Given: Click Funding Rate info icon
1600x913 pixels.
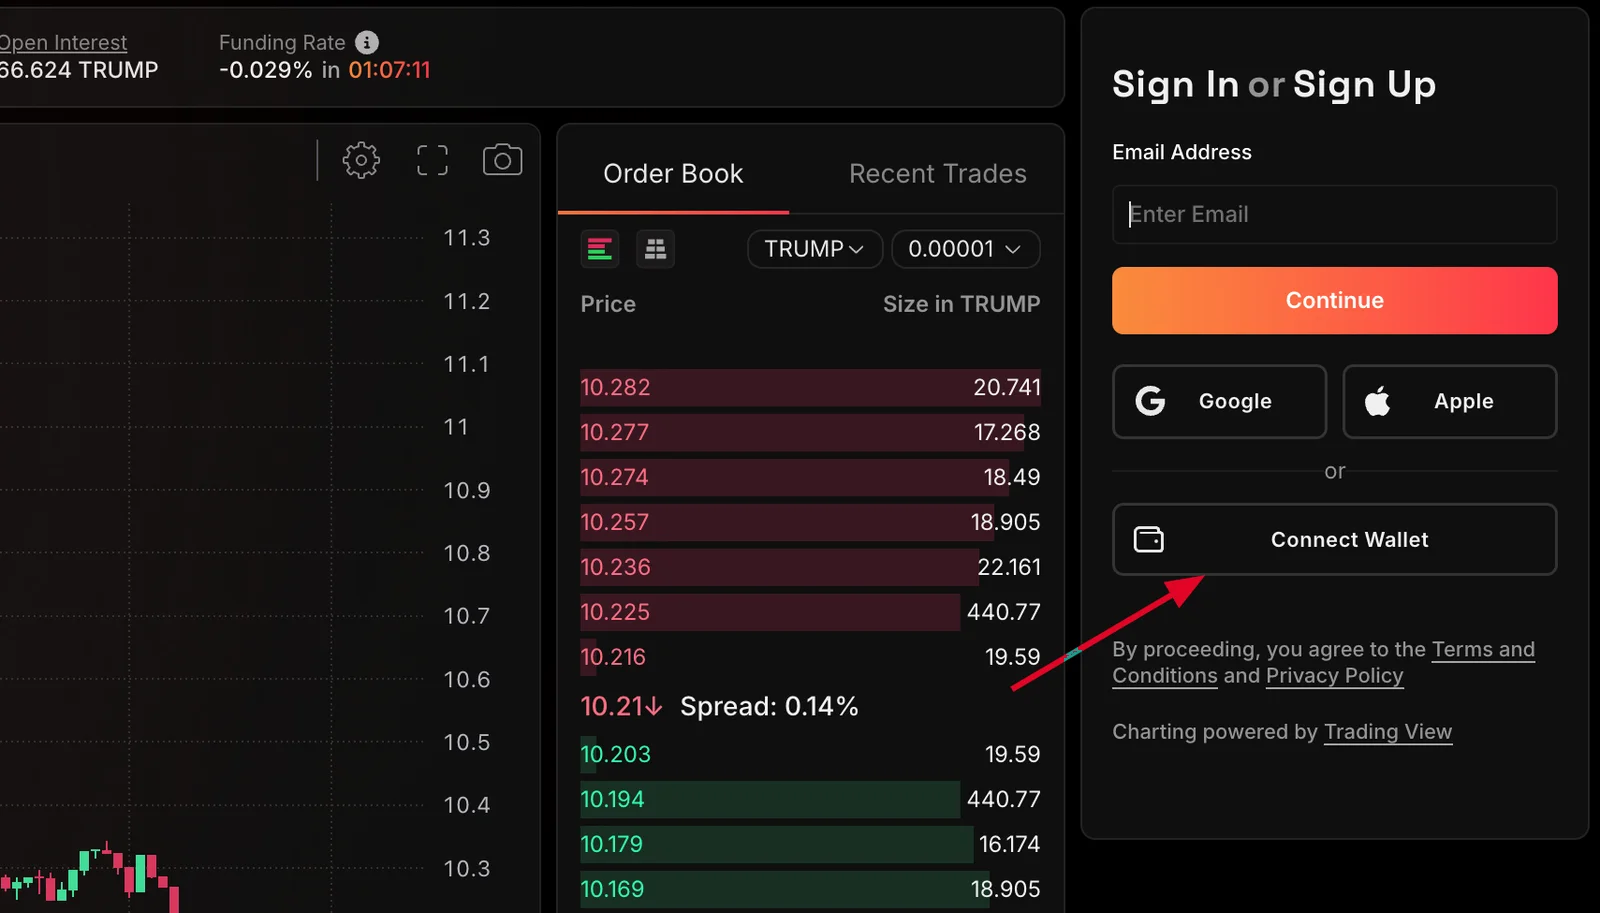Looking at the screenshot, I should 367,43.
